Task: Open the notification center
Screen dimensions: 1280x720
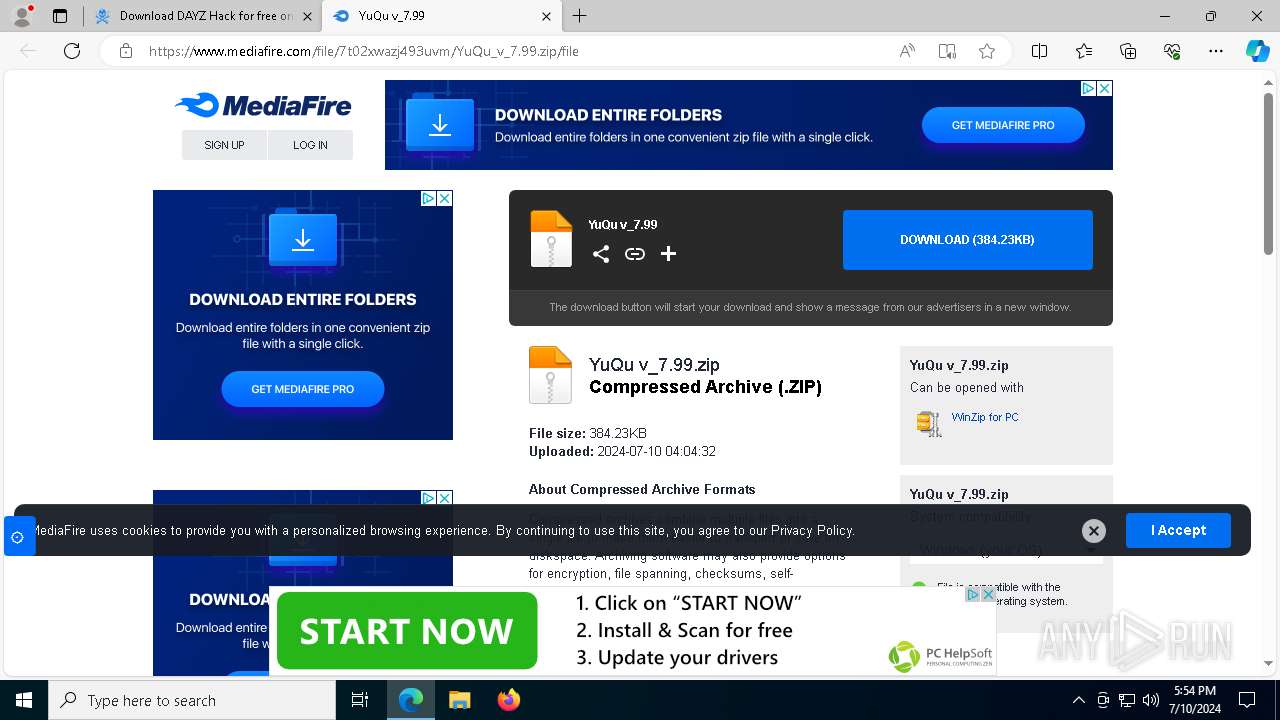Action: pyautogui.click(x=1247, y=700)
